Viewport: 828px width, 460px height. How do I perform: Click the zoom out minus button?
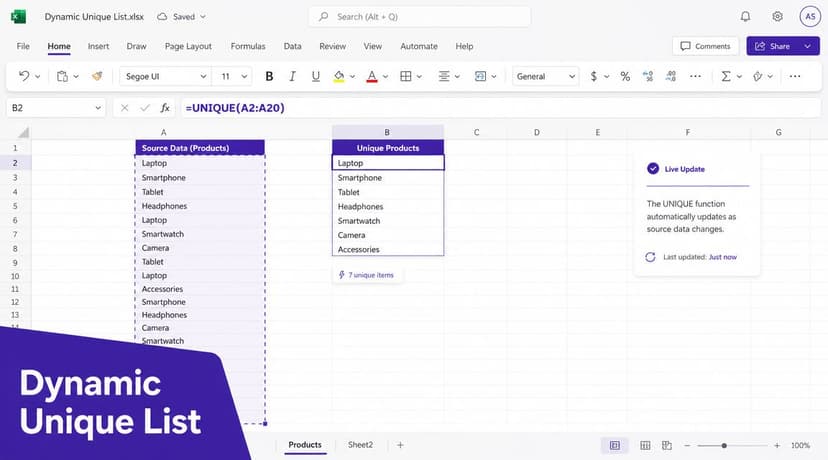click(x=687, y=445)
